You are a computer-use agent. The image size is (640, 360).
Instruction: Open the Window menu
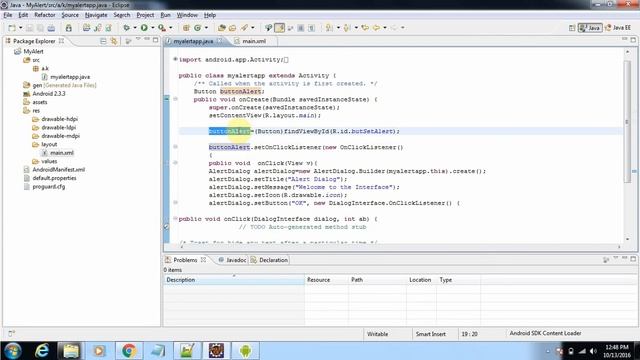pos(187,15)
